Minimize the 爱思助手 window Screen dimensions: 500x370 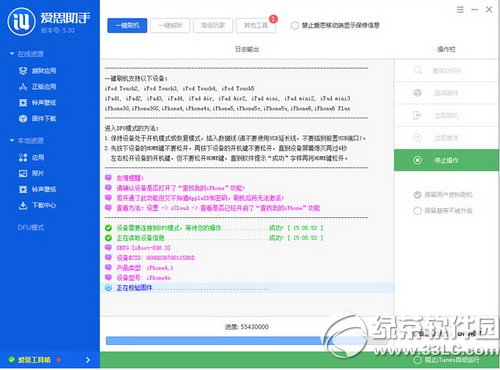[x=475, y=10]
